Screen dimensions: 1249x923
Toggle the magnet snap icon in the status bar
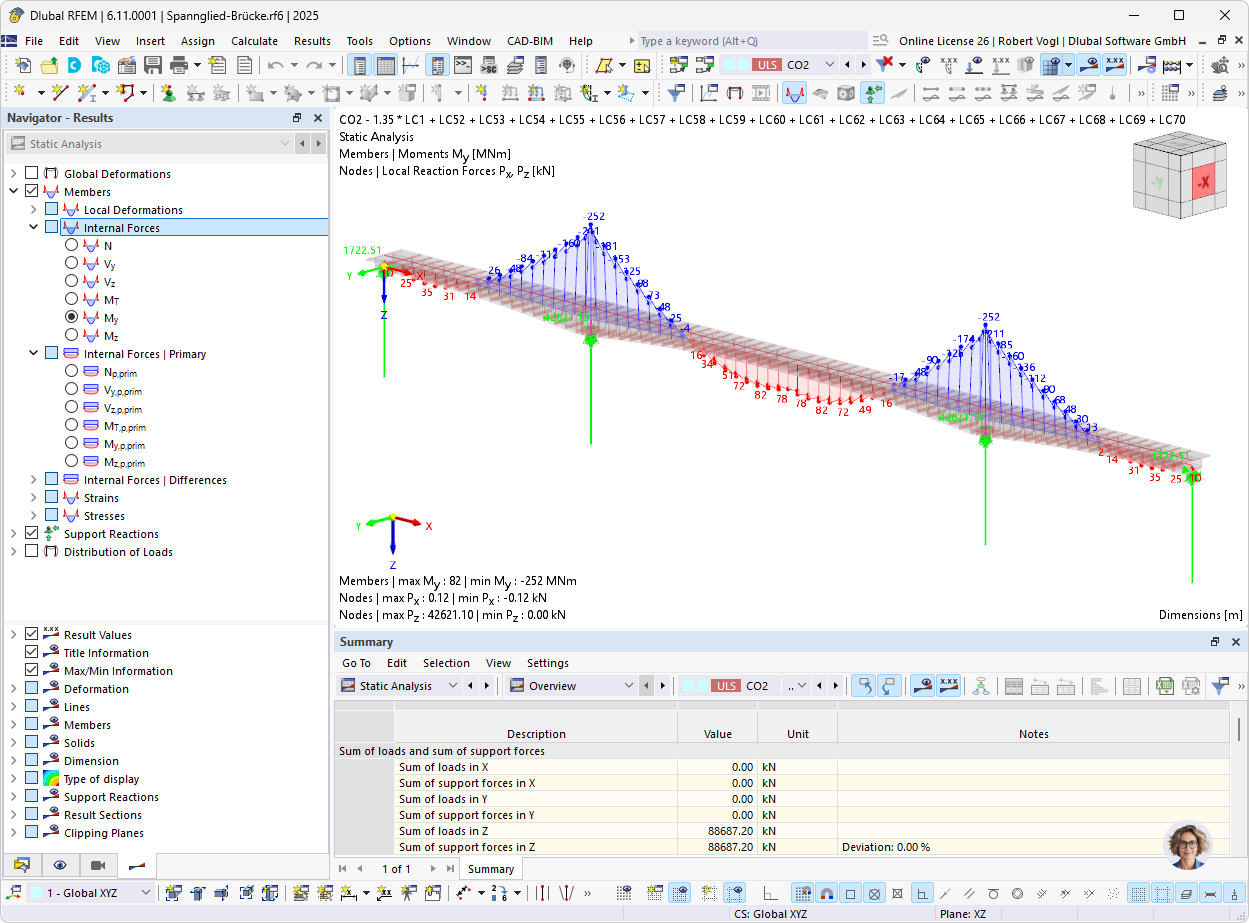827,893
